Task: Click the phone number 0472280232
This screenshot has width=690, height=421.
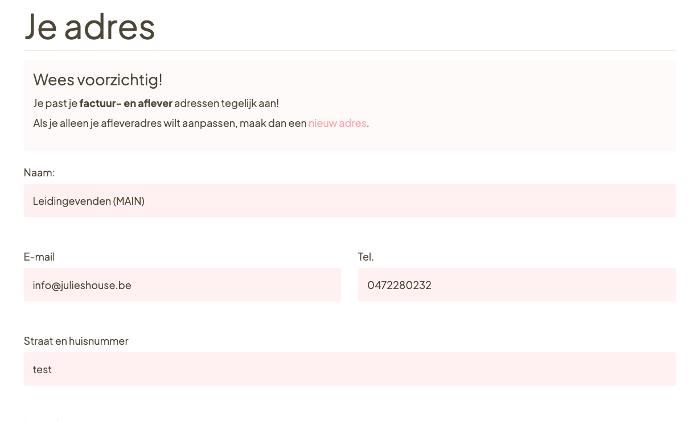Action: pyautogui.click(x=399, y=285)
